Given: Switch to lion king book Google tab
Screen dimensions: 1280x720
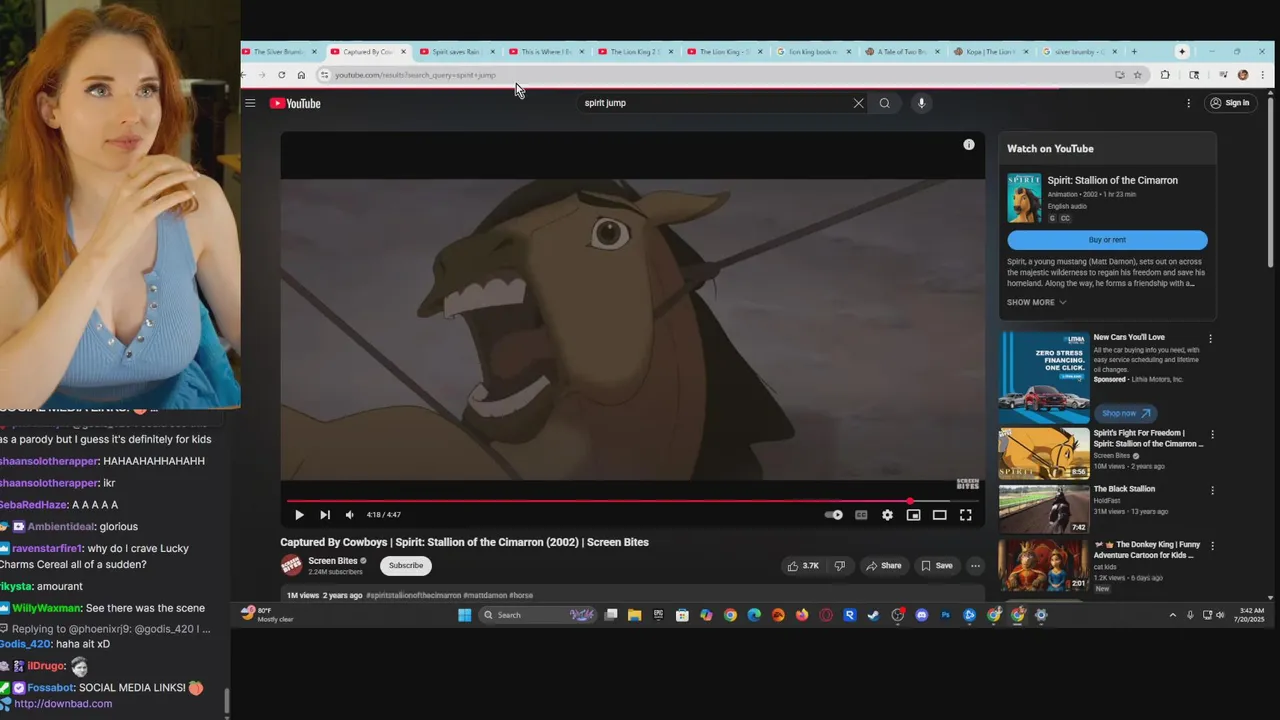Looking at the screenshot, I should point(813,52).
